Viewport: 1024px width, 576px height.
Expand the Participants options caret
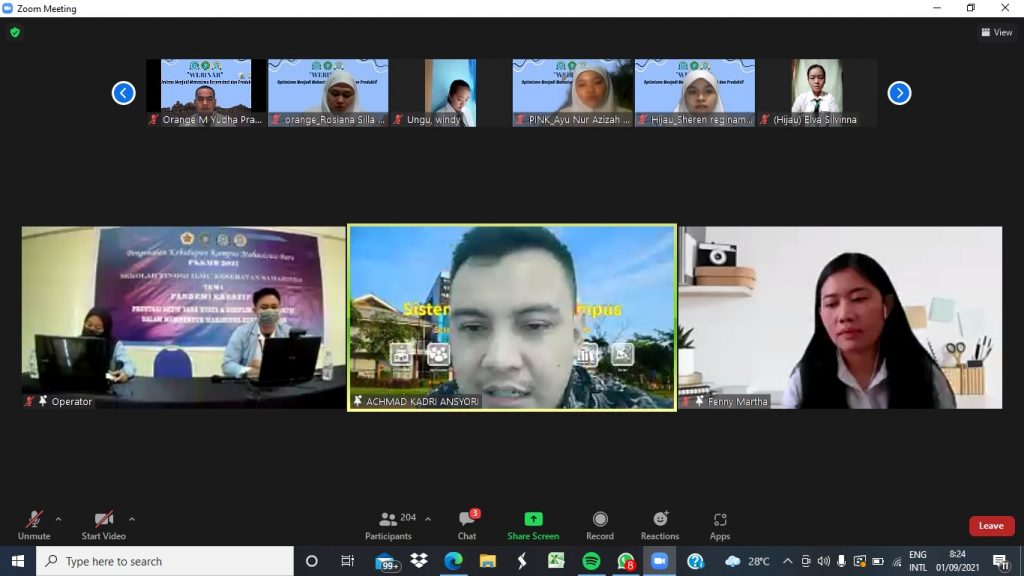428,519
